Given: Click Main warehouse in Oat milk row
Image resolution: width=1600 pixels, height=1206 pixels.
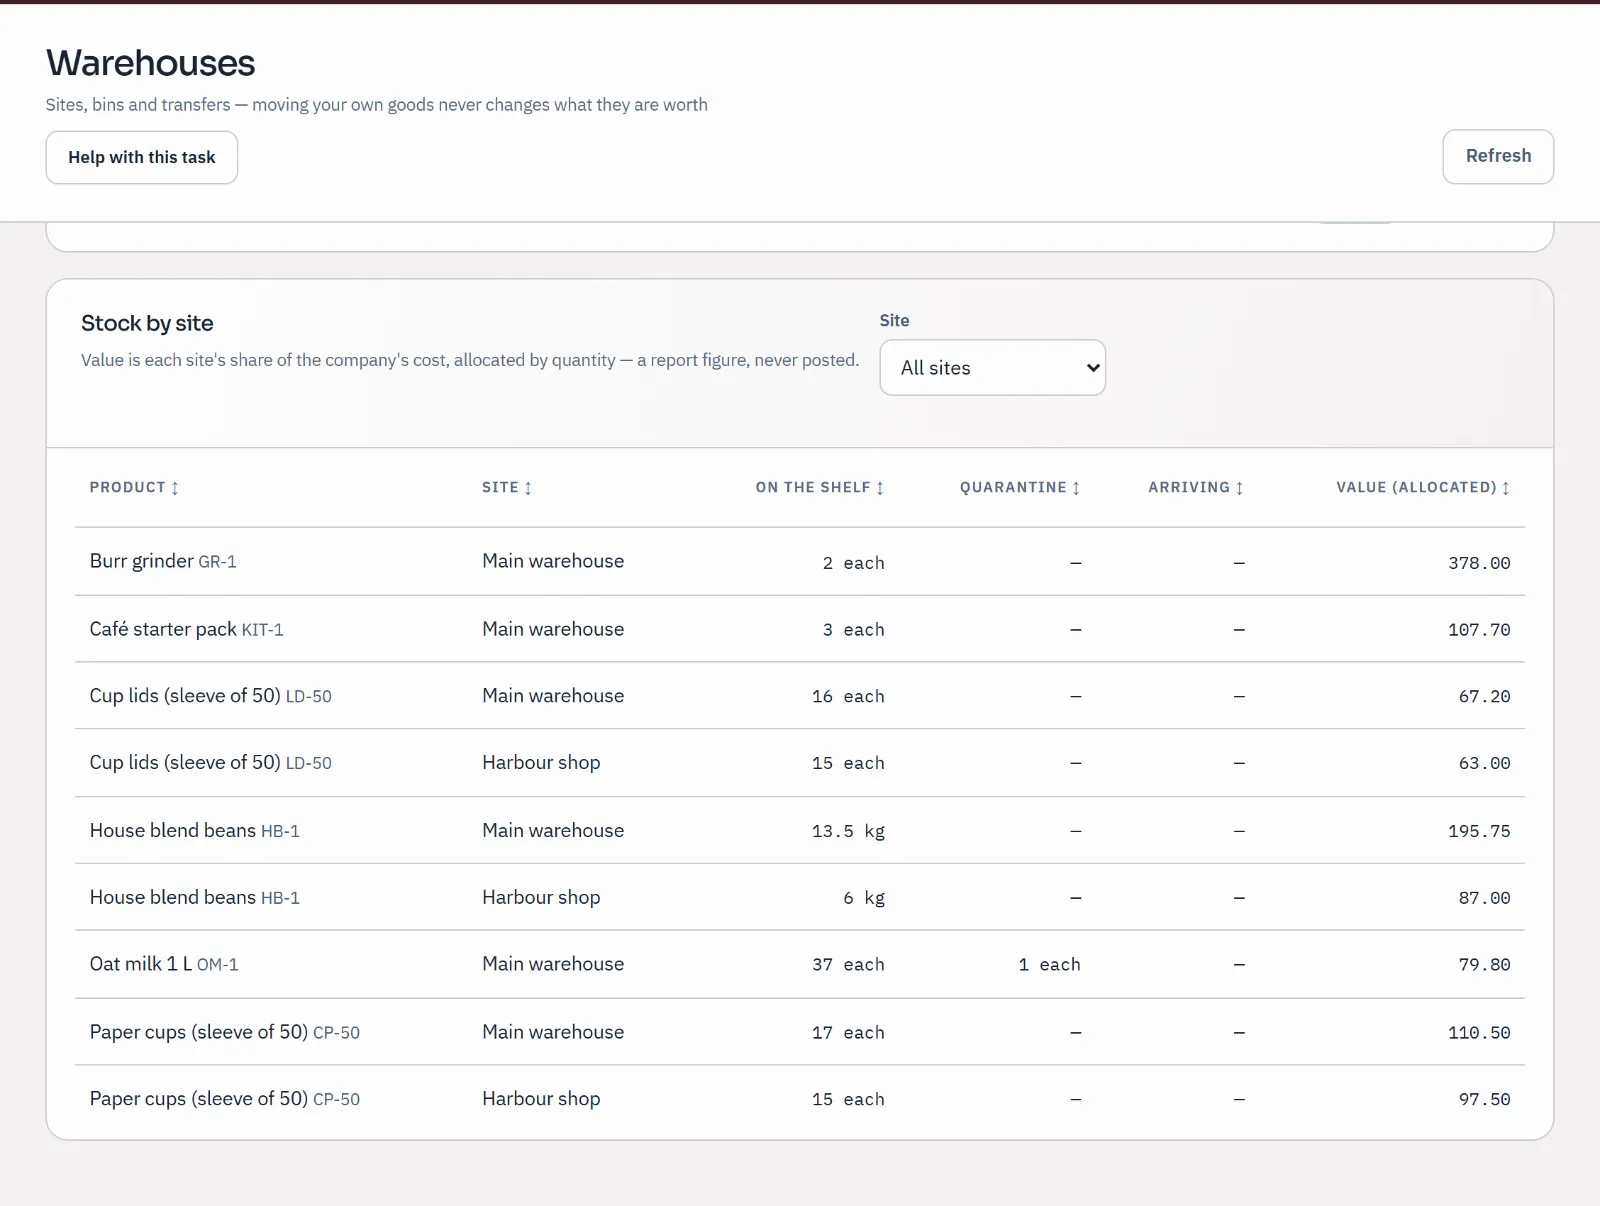Looking at the screenshot, I should click(x=553, y=964).
